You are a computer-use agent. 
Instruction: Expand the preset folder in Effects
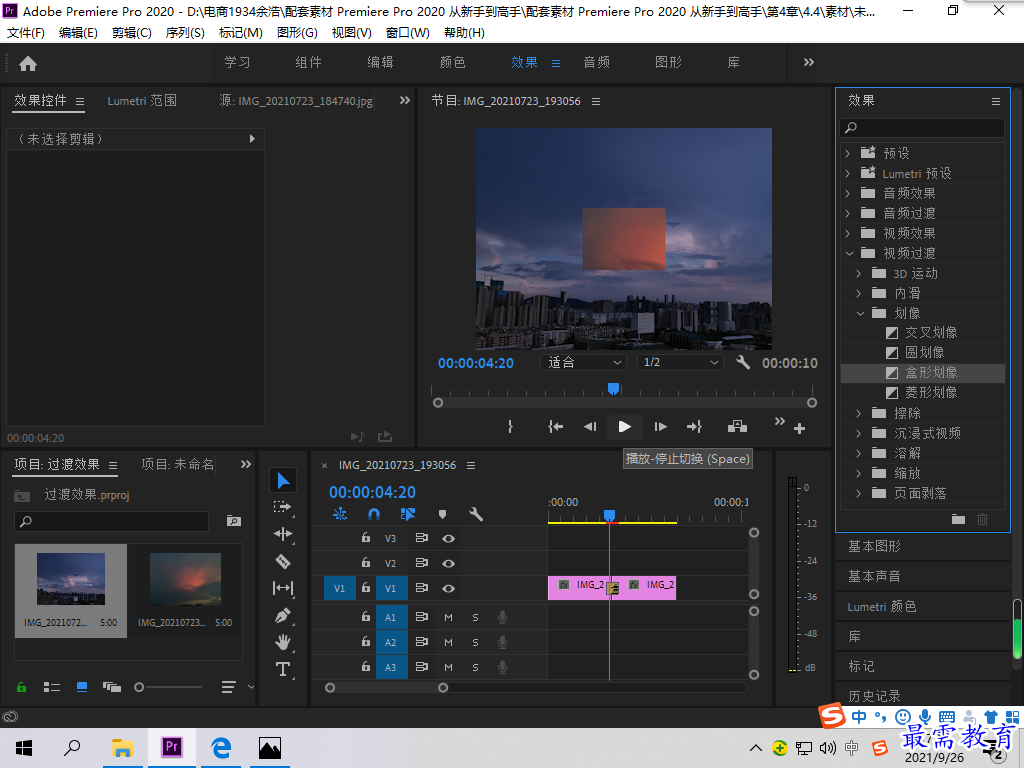pyautogui.click(x=848, y=153)
